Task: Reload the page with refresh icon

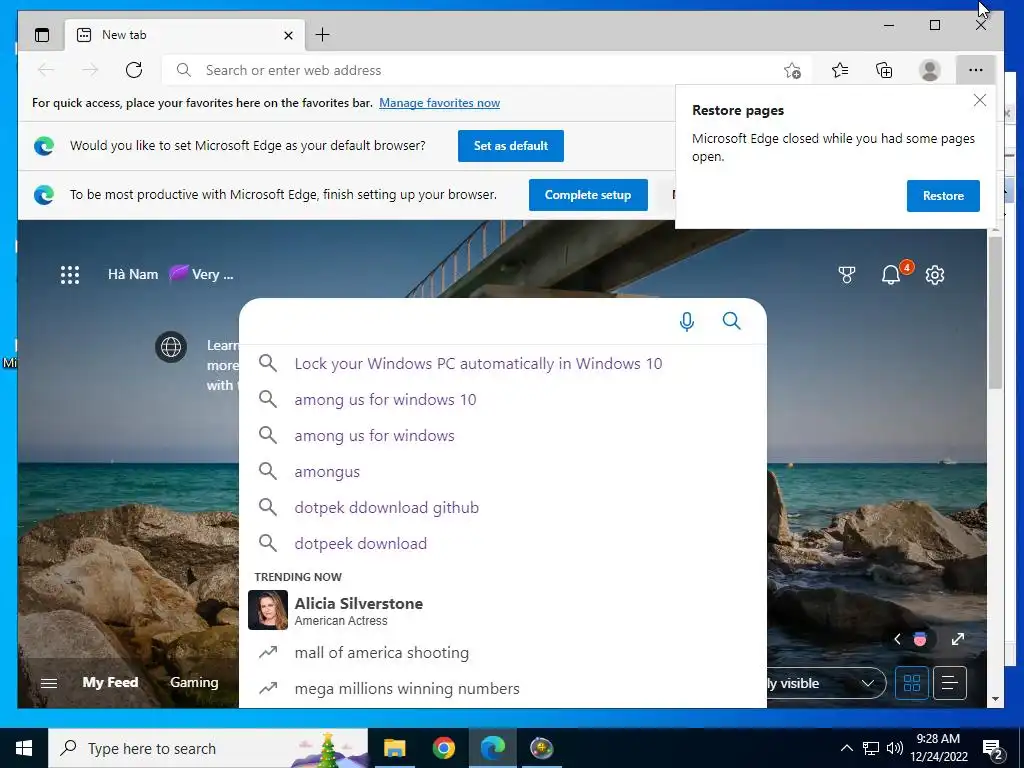Action: click(134, 70)
